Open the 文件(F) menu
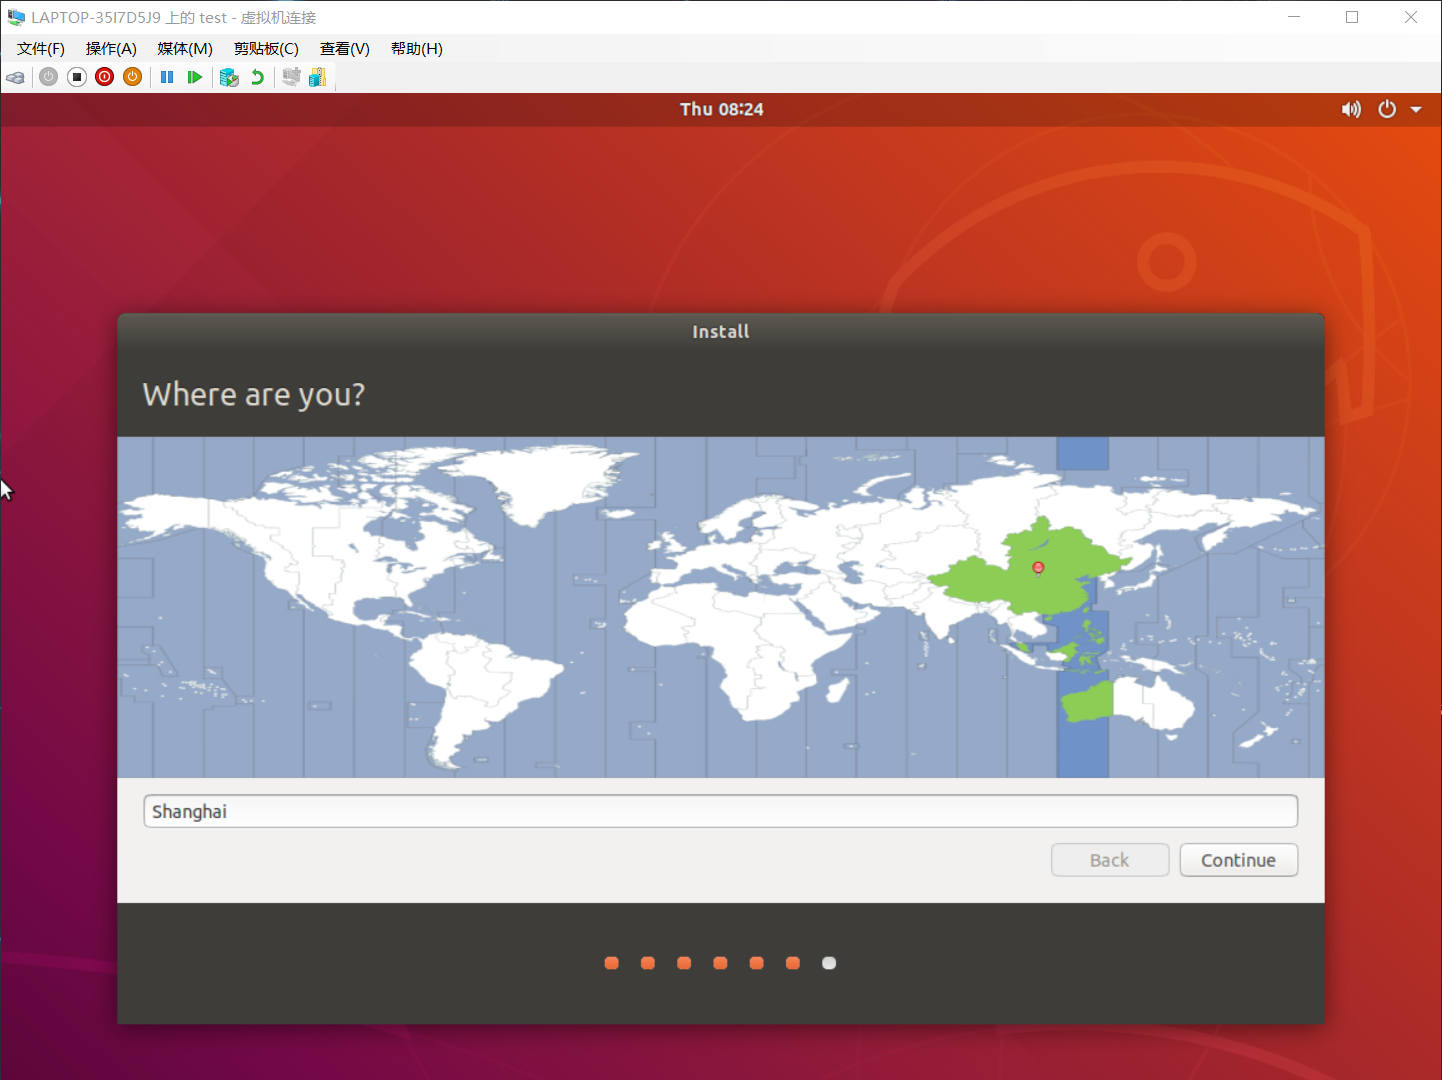 41,49
